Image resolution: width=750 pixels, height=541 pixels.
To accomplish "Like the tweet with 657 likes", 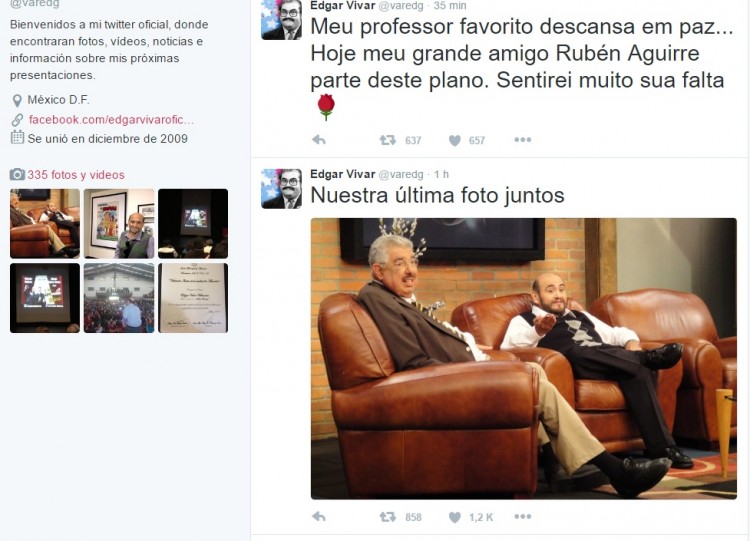I will pyautogui.click(x=455, y=140).
